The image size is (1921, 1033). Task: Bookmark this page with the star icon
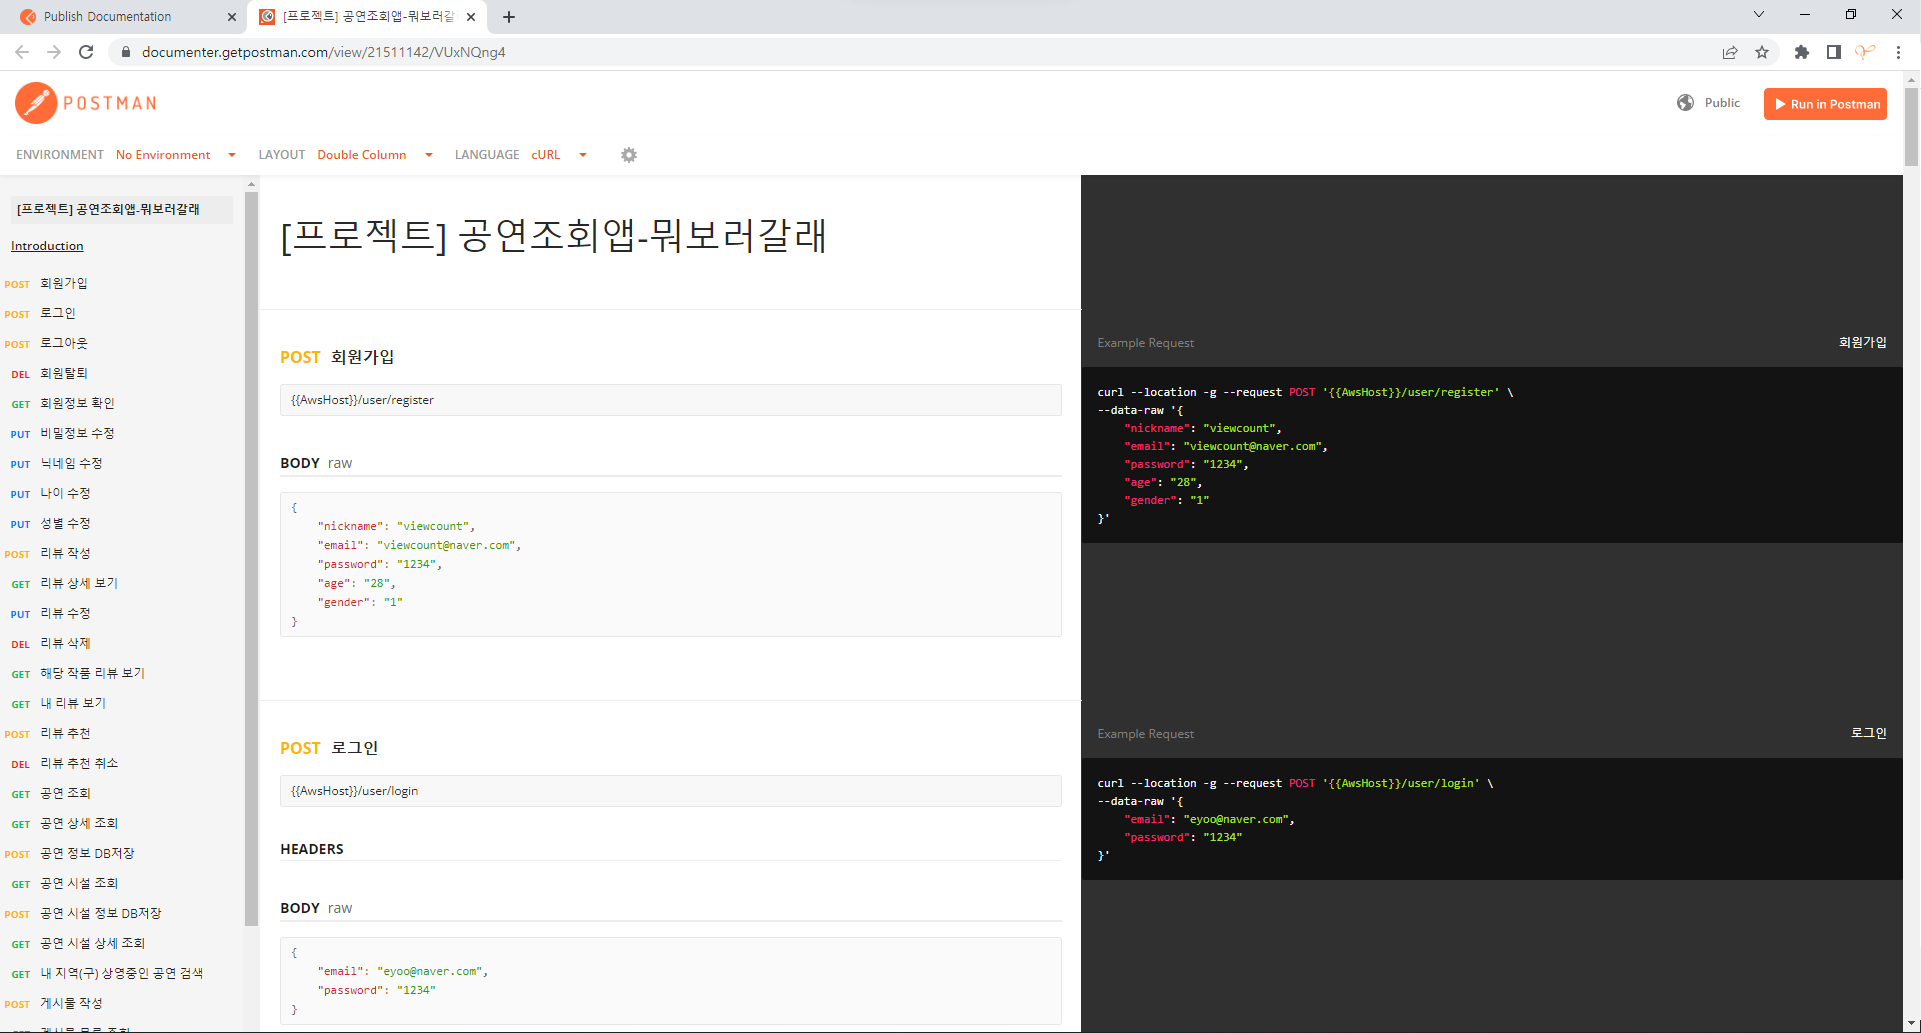point(1762,52)
